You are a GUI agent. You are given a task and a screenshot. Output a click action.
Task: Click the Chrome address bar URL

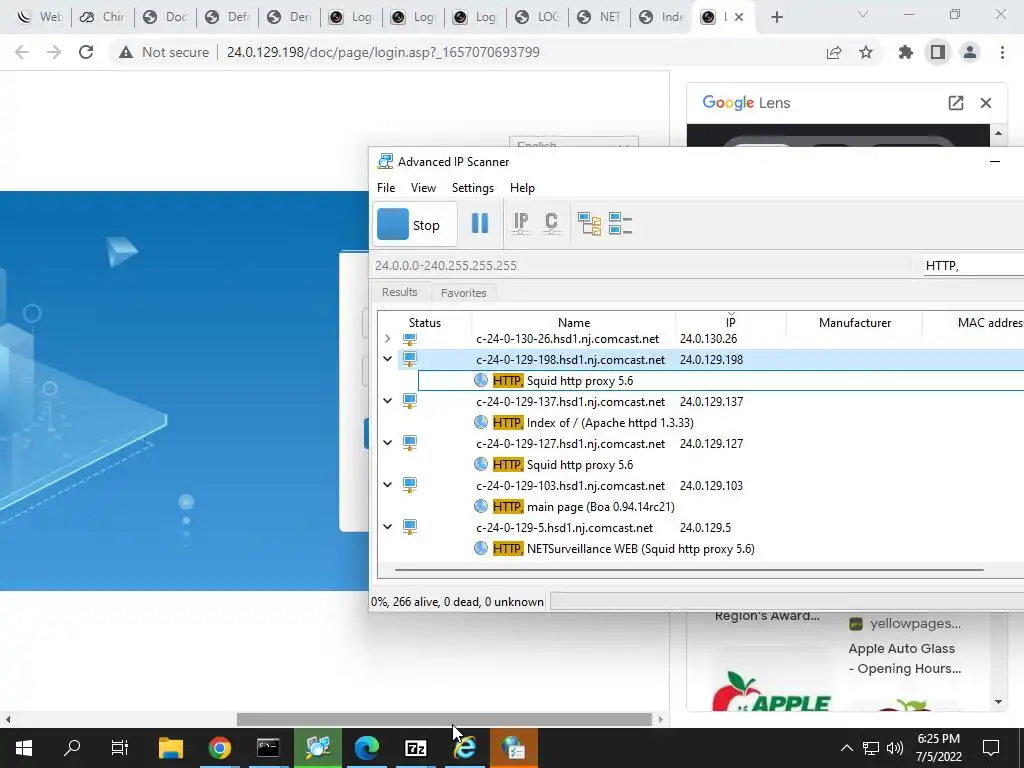tap(383, 52)
